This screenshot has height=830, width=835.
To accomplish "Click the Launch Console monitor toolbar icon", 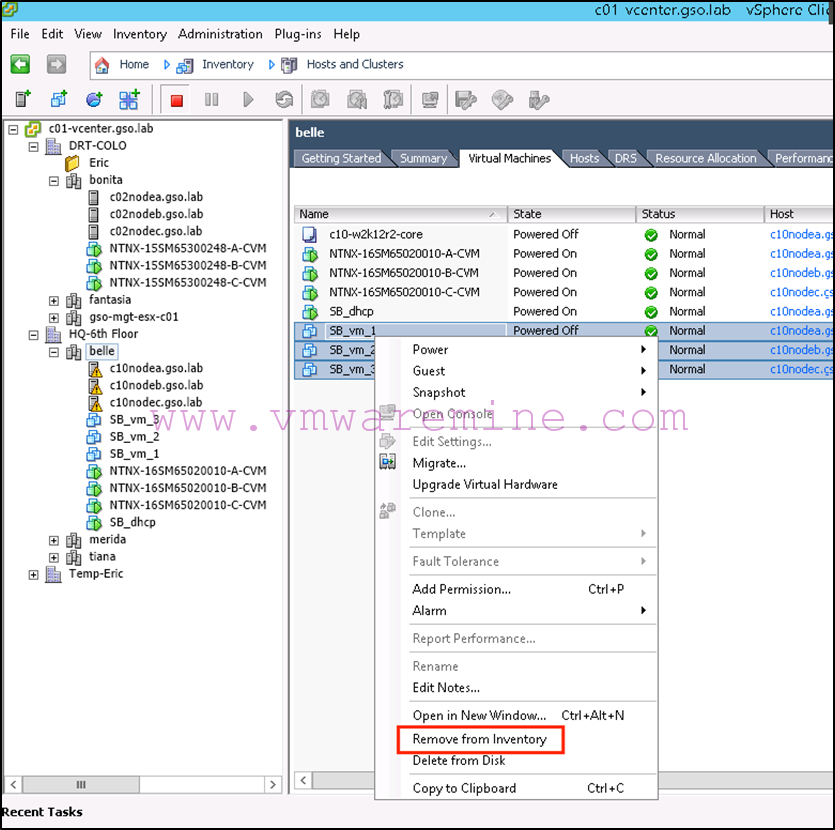I will coord(430,100).
